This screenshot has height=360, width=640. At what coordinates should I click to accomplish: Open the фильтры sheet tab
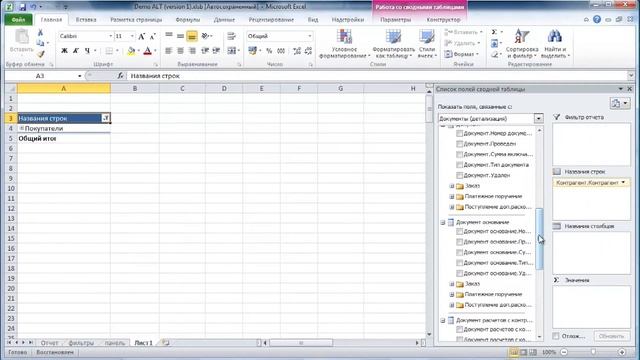click(81, 343)
